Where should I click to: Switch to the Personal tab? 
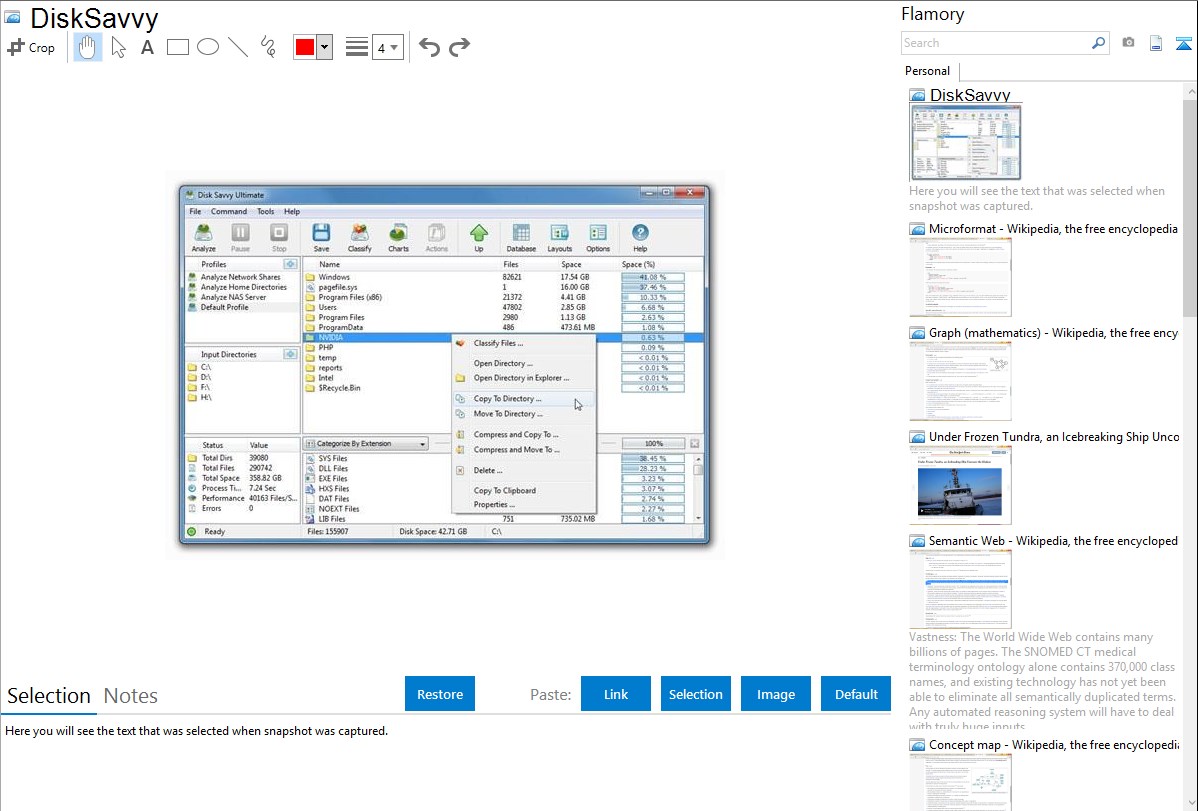pyautogui.click(x=928, y=71)
